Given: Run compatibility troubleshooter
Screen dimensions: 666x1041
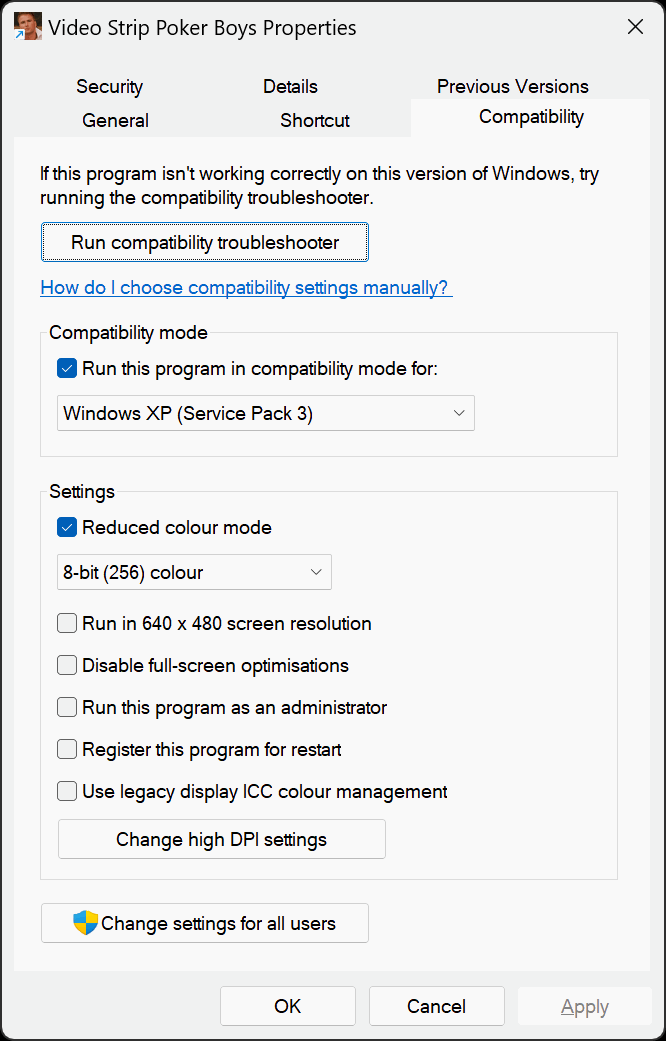Looking at the screenshot, I should 205,242.
